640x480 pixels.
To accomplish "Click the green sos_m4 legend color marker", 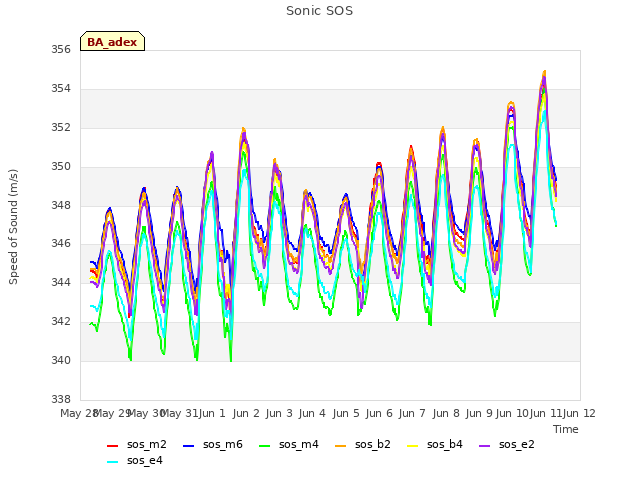I will coord(264,446).
